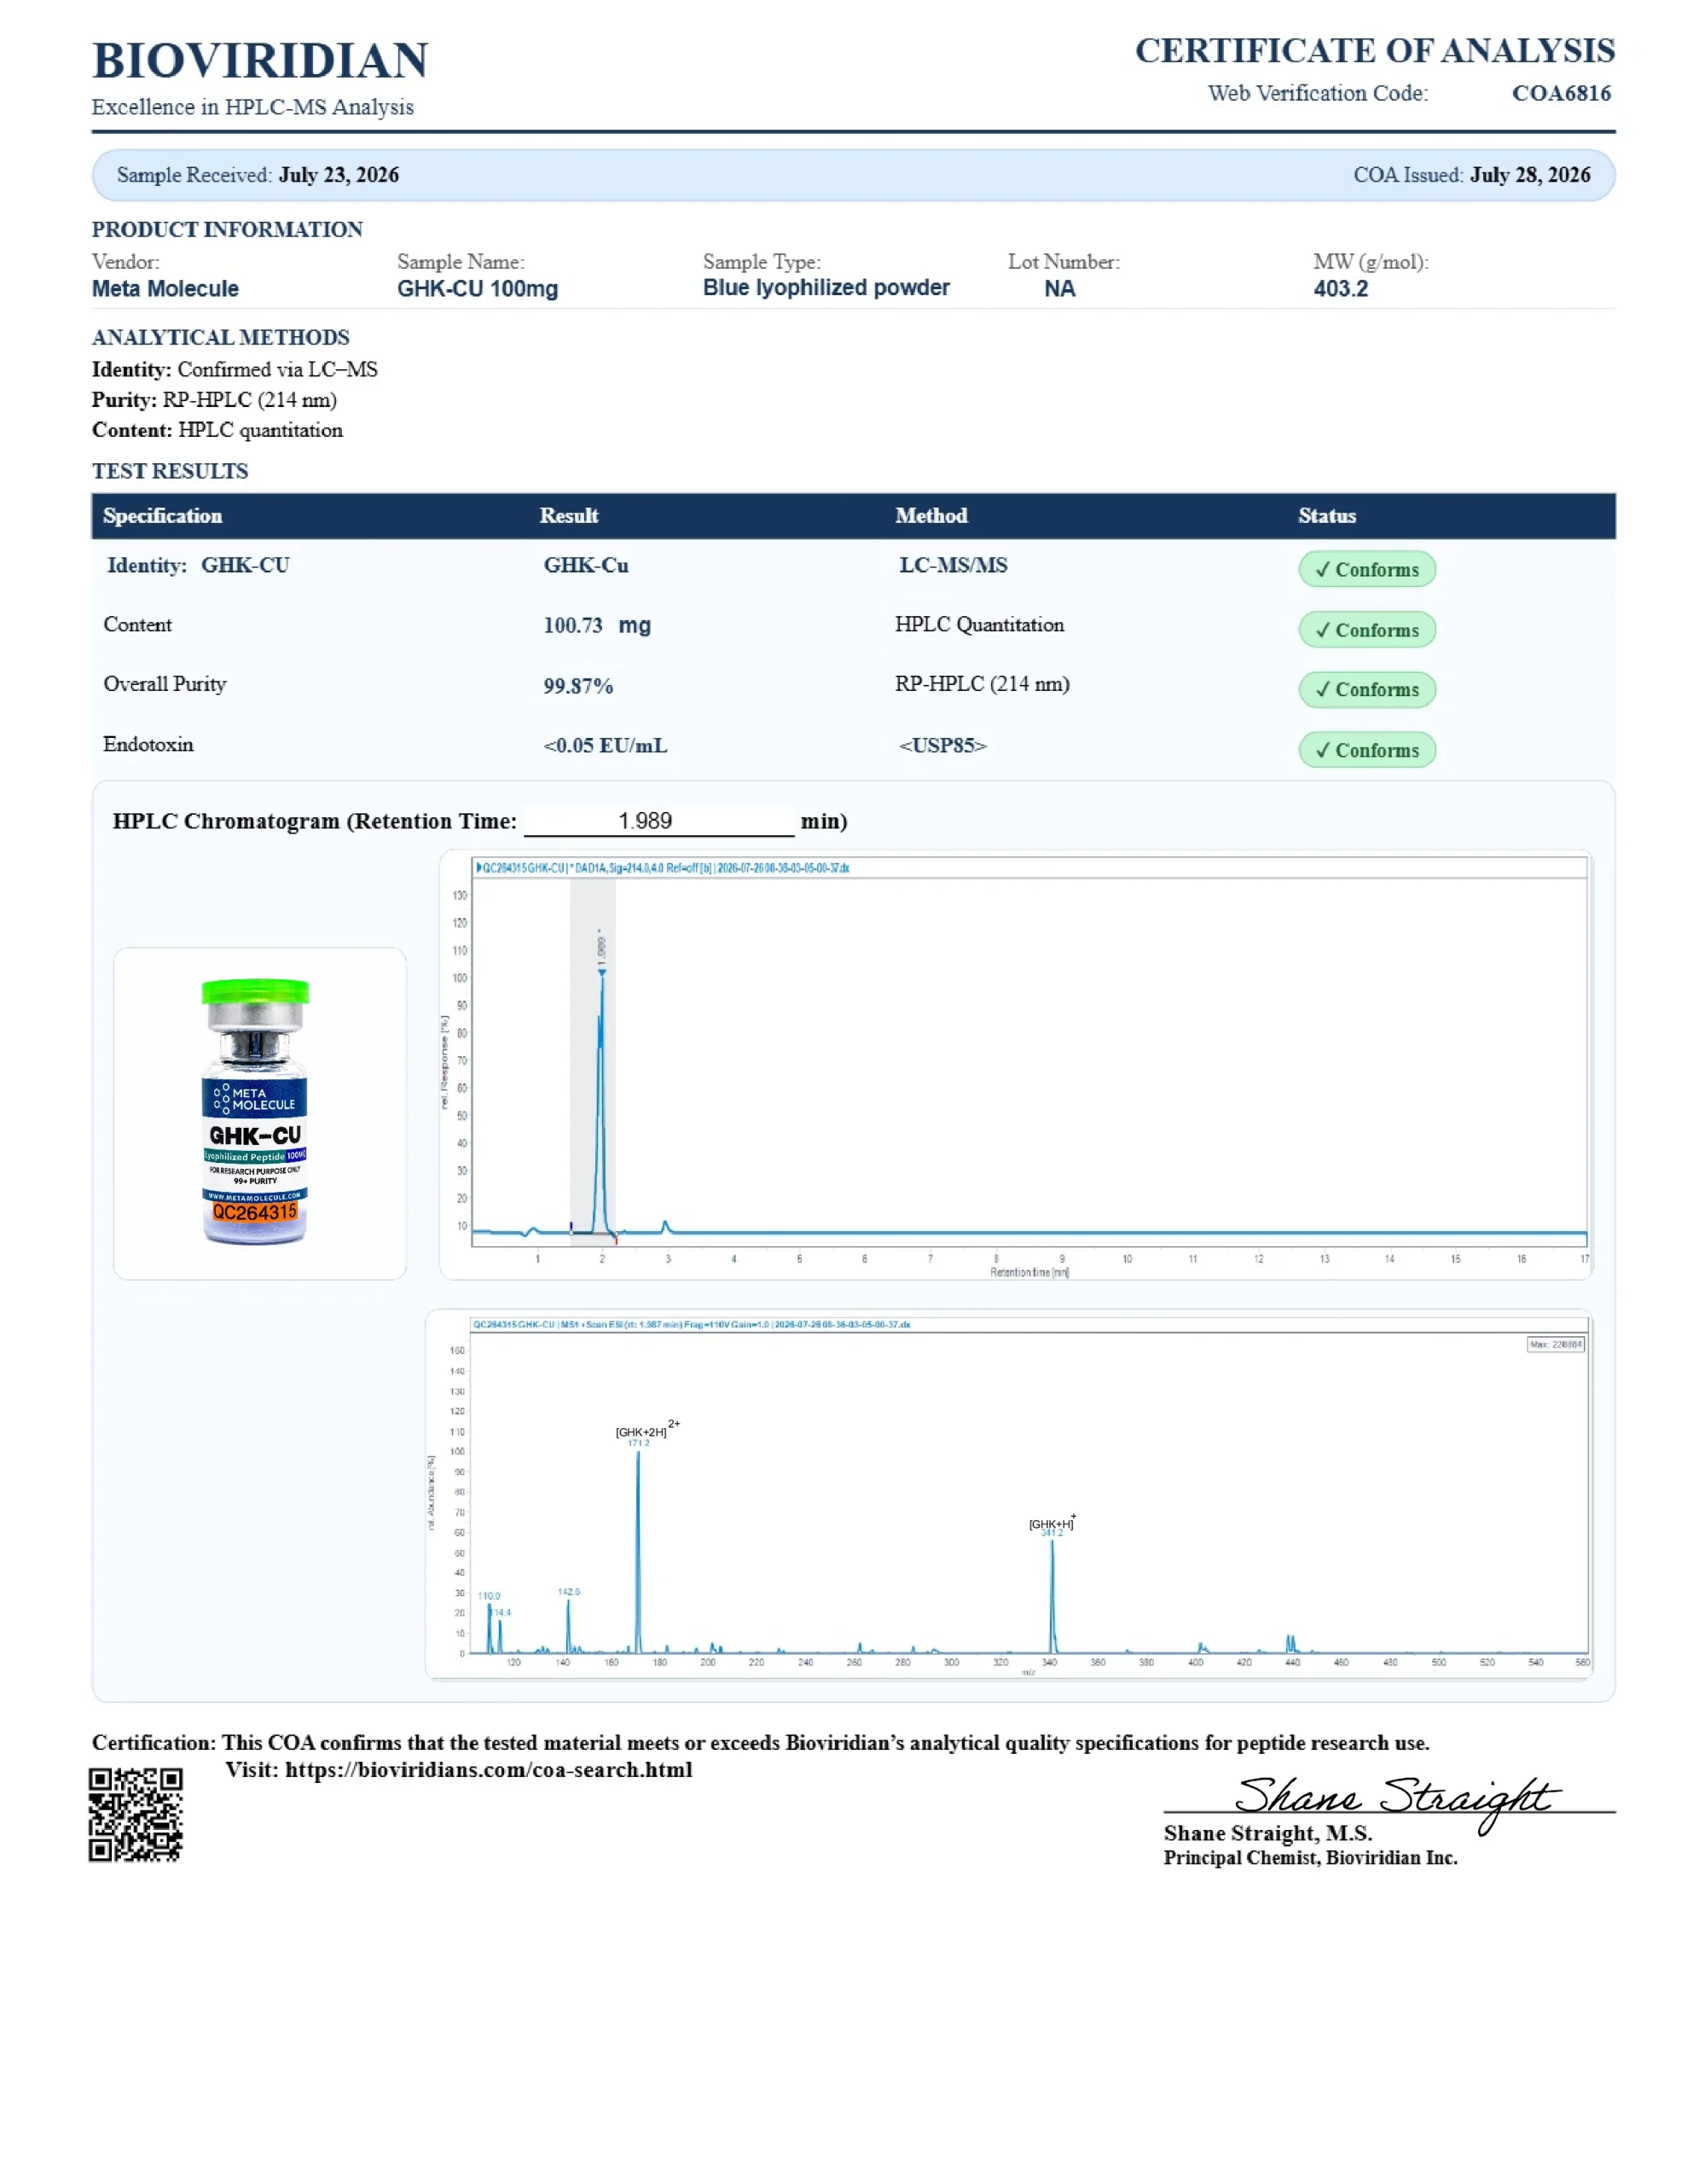This screenshot has width=1687, height=2184.
Task: Click the Status column header
Action: [1327, 516]
